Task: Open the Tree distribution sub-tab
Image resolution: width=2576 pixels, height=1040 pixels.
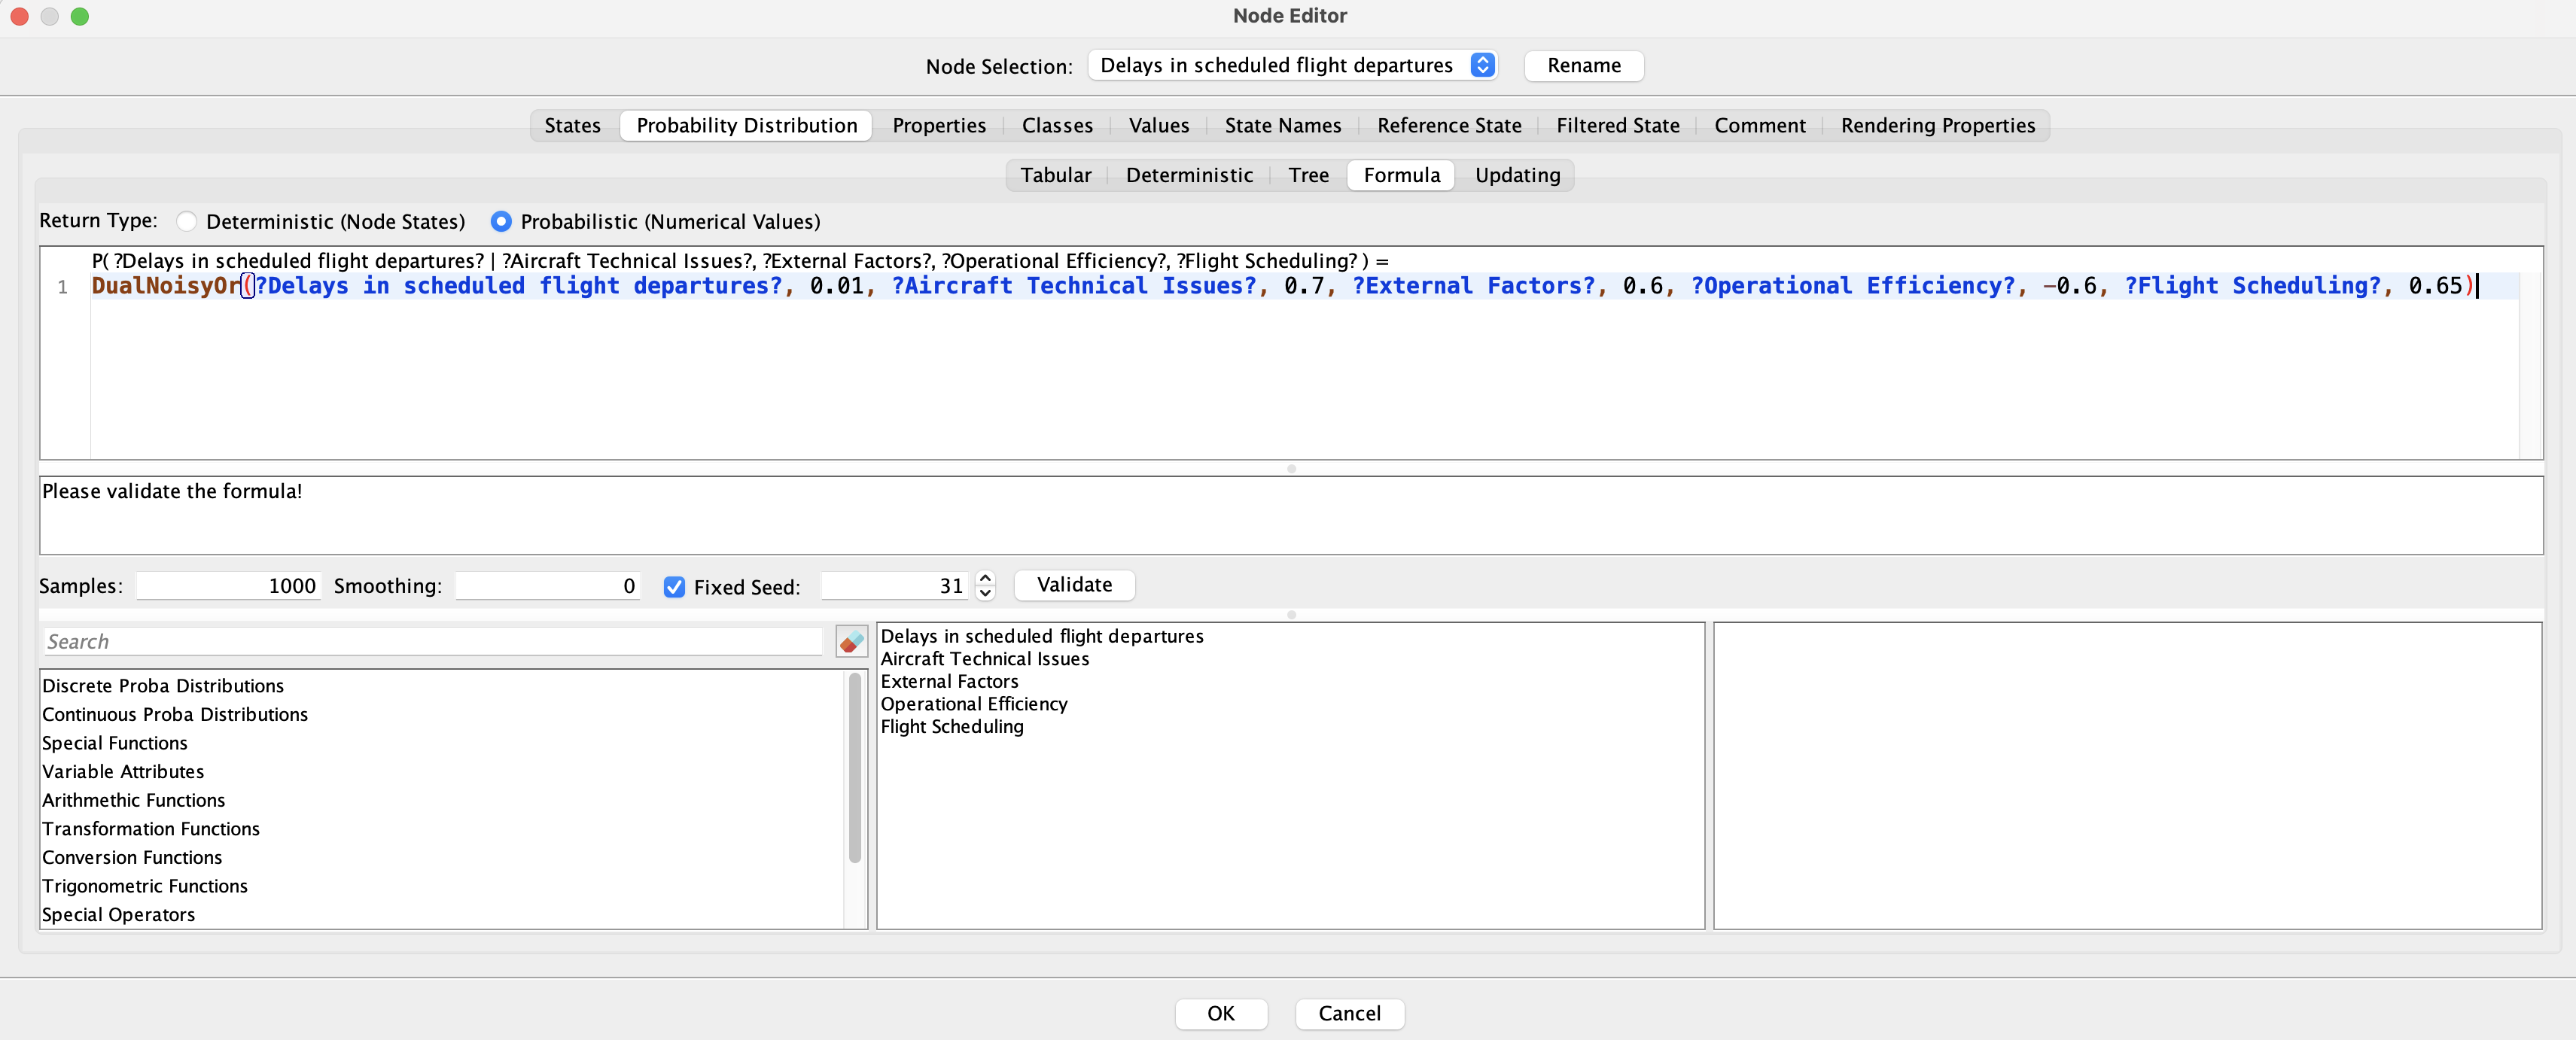Action: (x=1308, y=175)
